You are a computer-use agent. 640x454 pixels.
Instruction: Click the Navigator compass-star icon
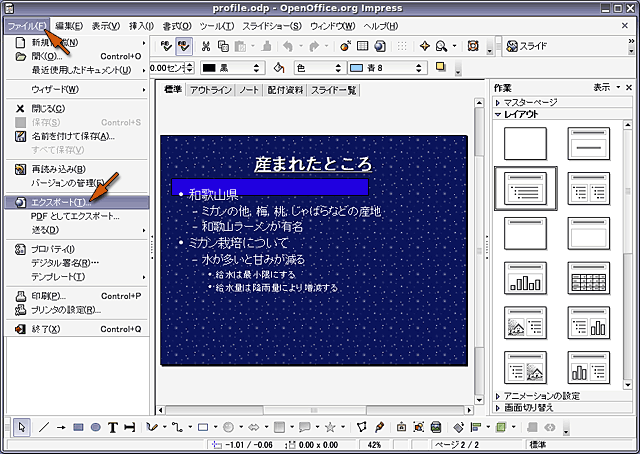pyautogui.click(x=424, y=46)
